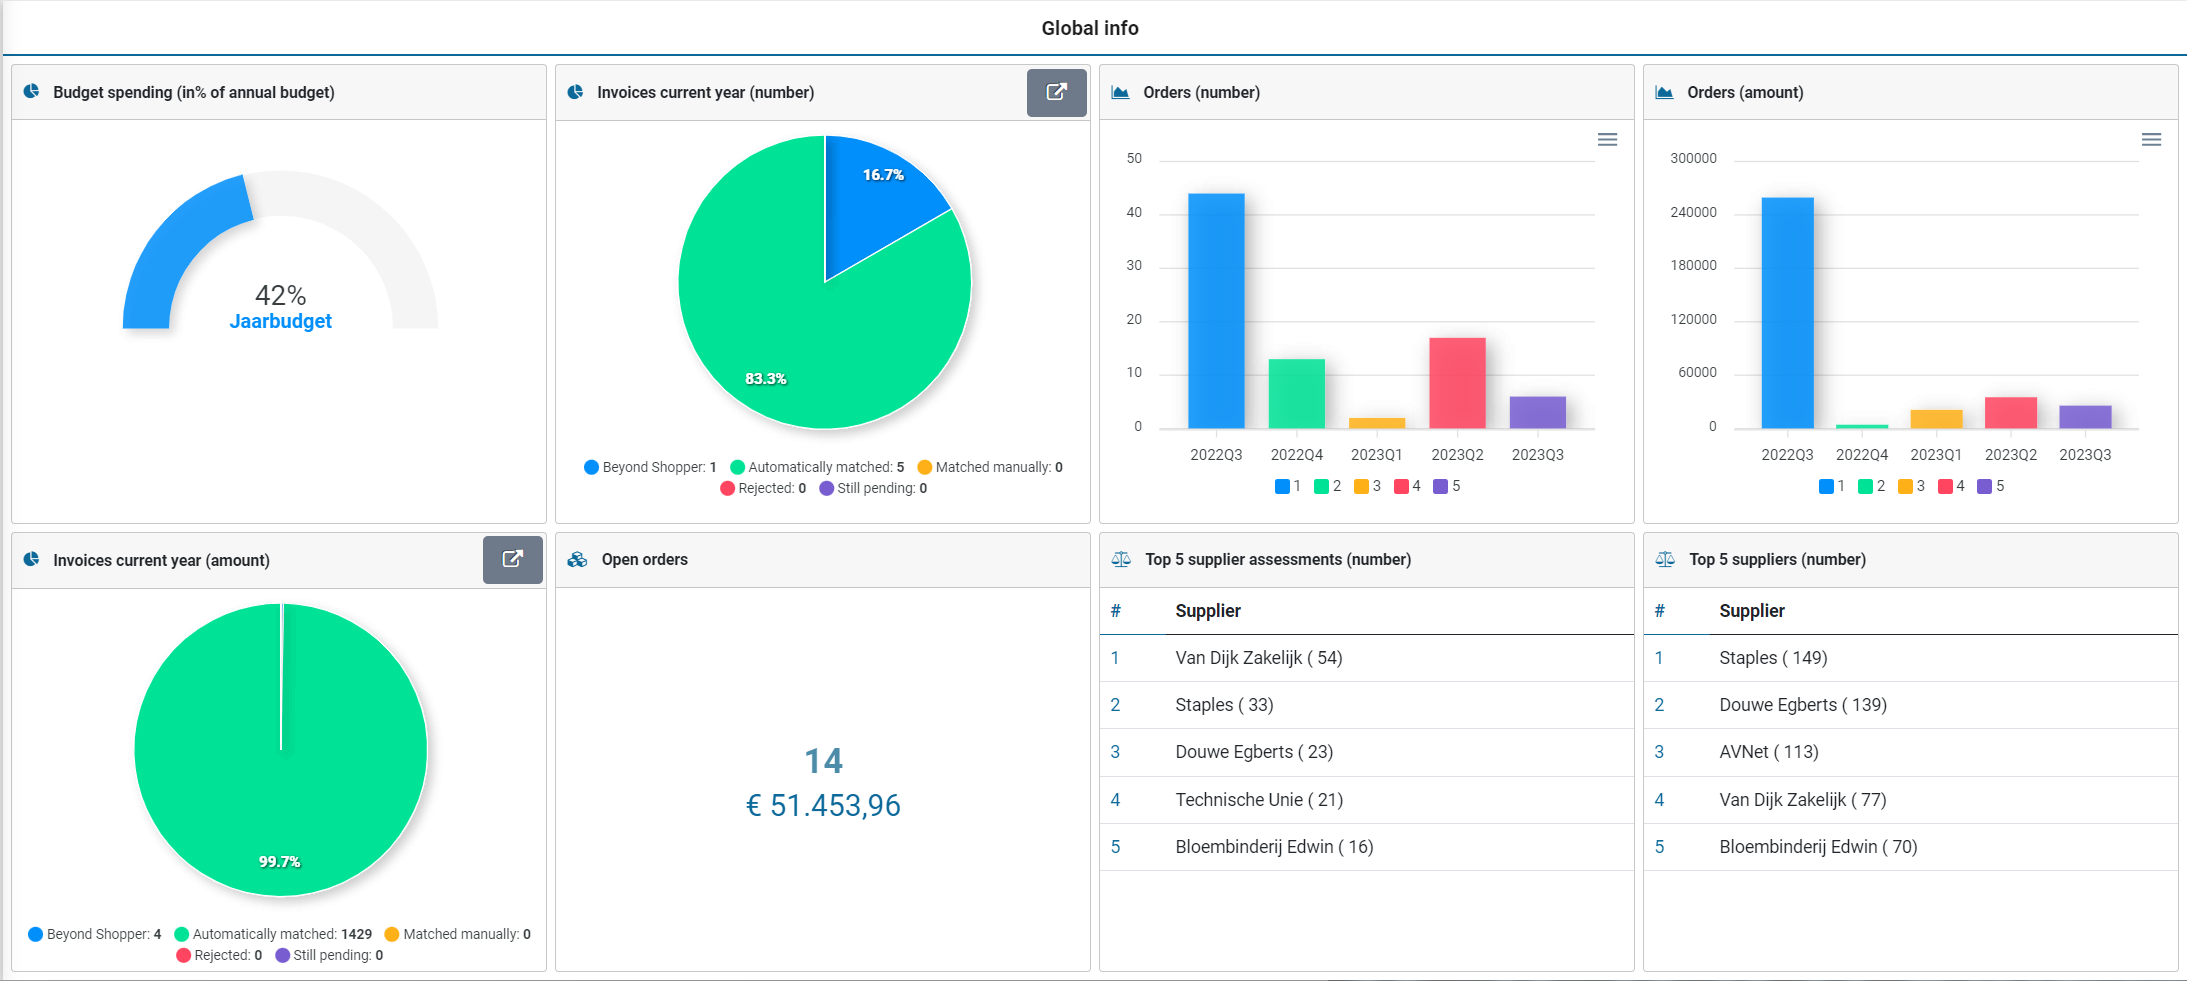The width and height of the screenshot is (2187, 981).
Task: Click the Orders (number) area chart icon
Action: [x=1120, y=93]
